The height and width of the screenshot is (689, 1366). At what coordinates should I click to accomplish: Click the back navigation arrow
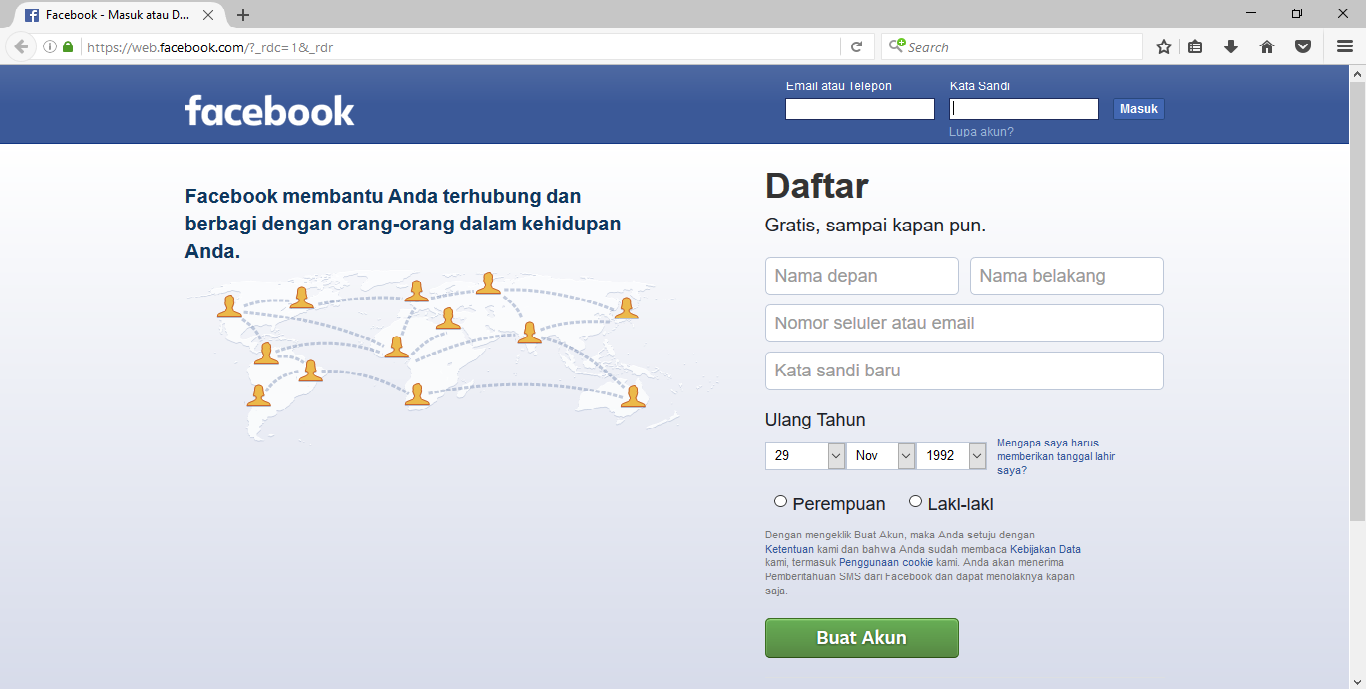click(x=20, y=46)
